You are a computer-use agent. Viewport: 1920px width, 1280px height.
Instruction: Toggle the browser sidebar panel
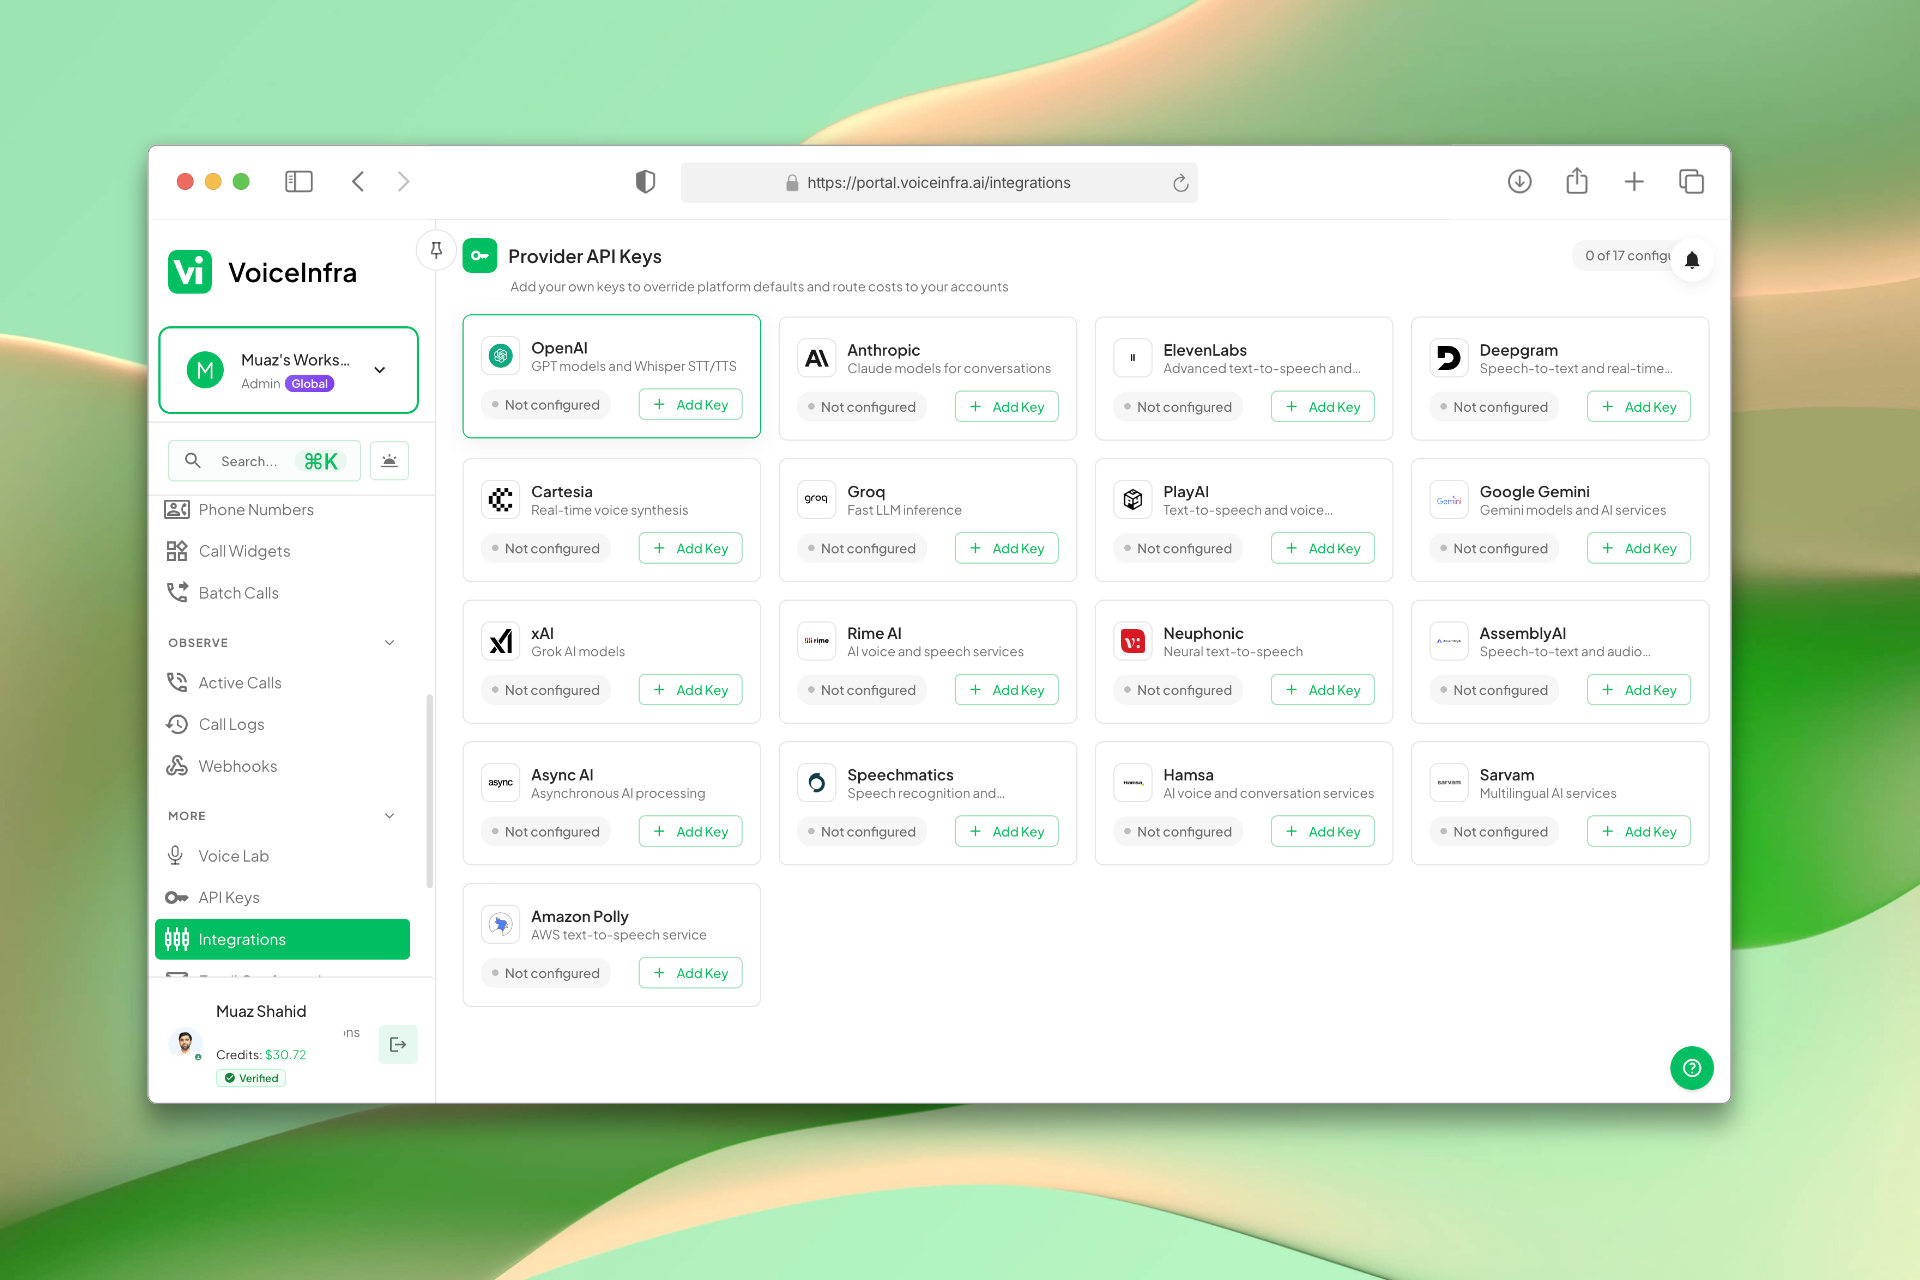[x=299, y=181]
